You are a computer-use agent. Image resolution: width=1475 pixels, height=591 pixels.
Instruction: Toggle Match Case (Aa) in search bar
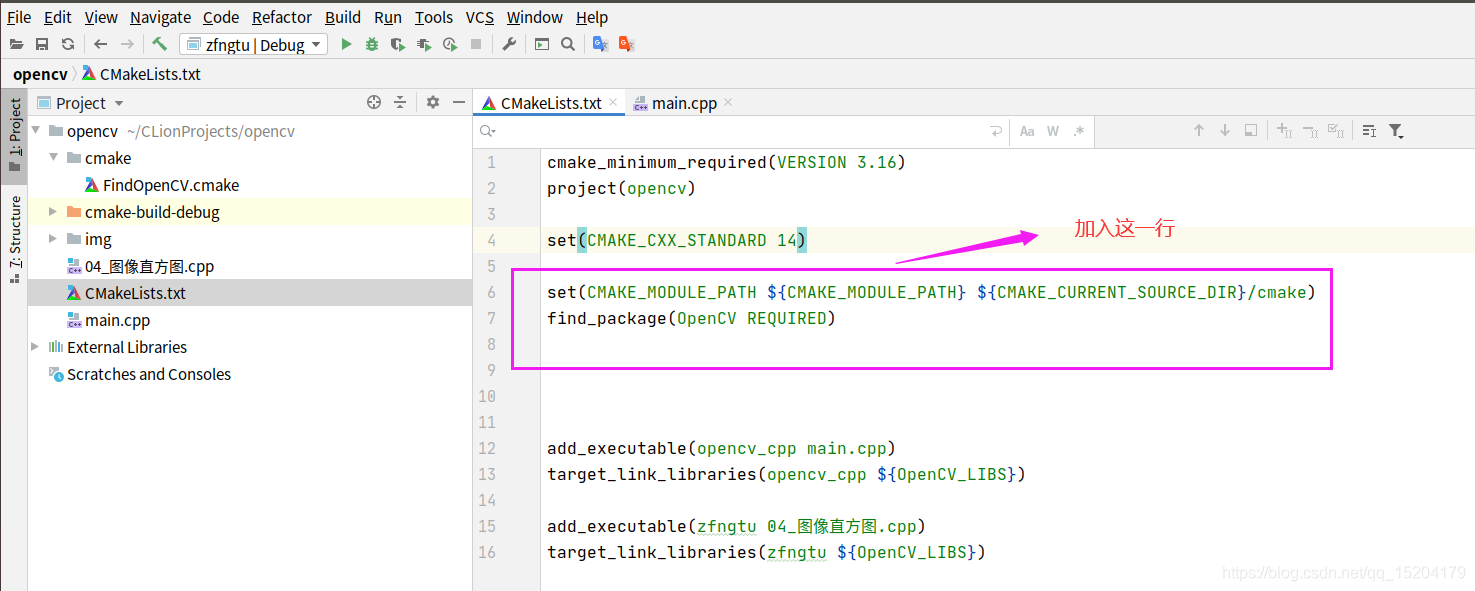(1027, 131)
